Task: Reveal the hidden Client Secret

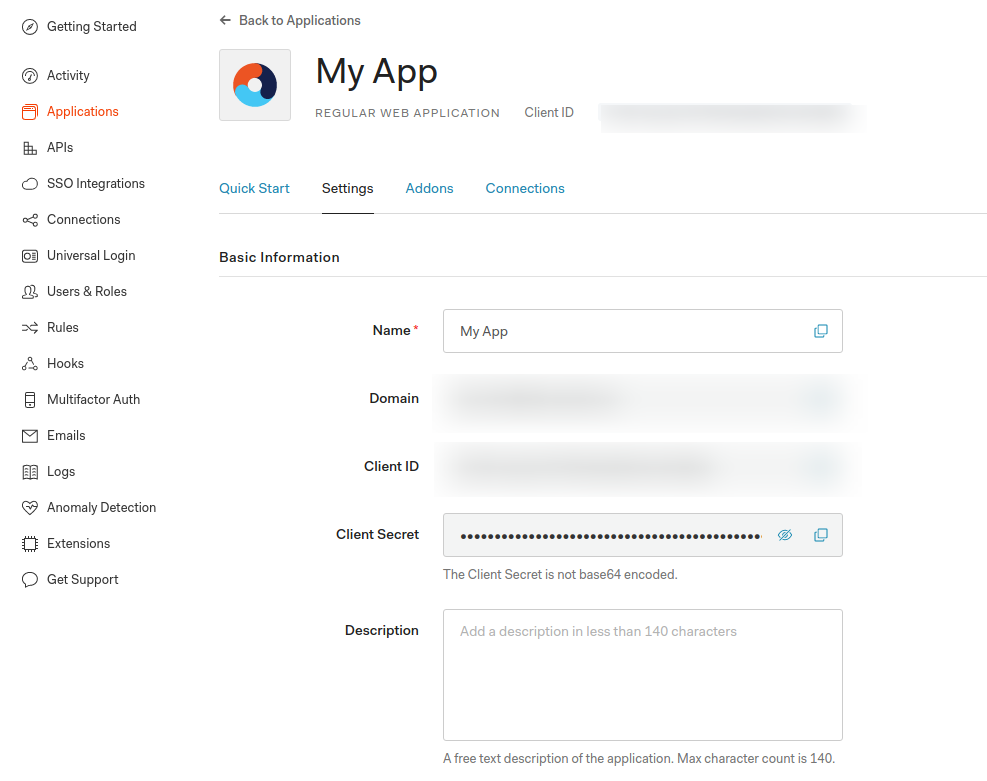Action: click(785, 535)
